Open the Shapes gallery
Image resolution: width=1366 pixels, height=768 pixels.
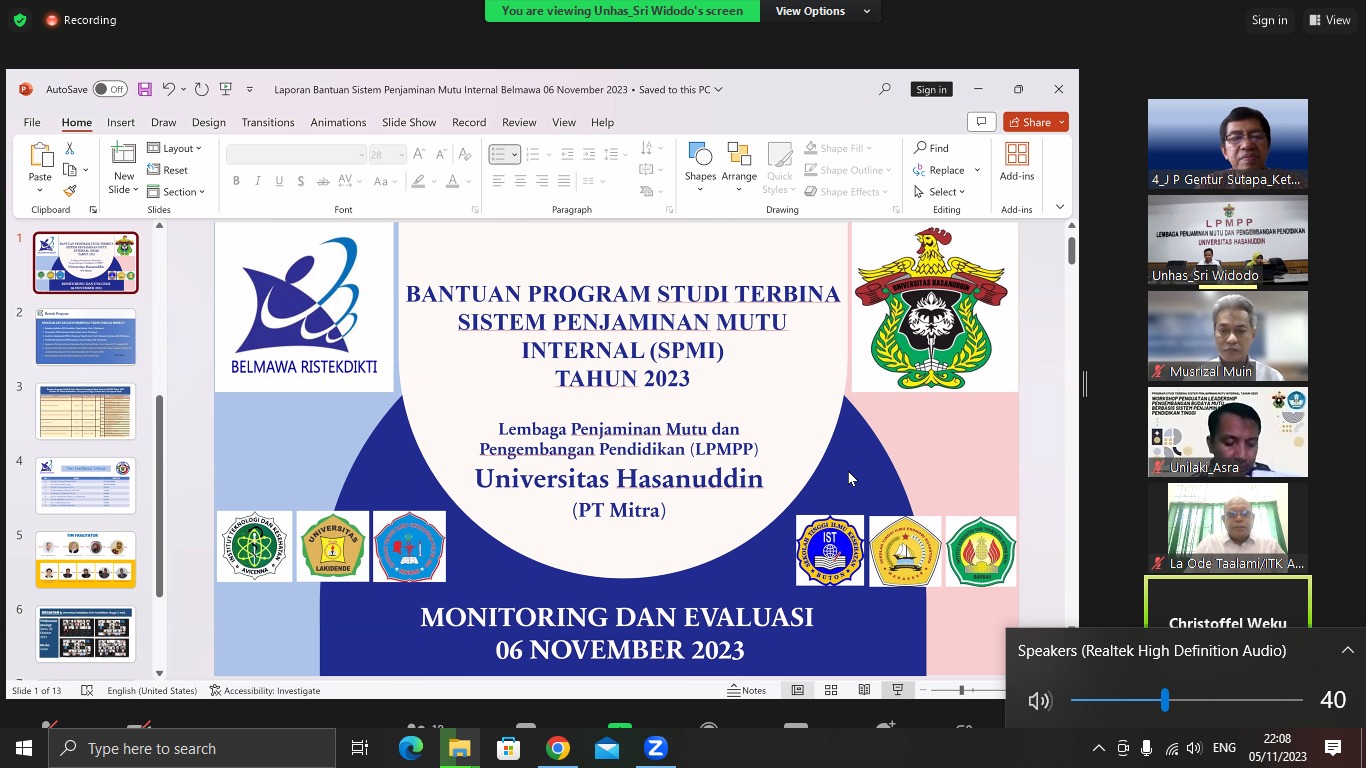700,166
